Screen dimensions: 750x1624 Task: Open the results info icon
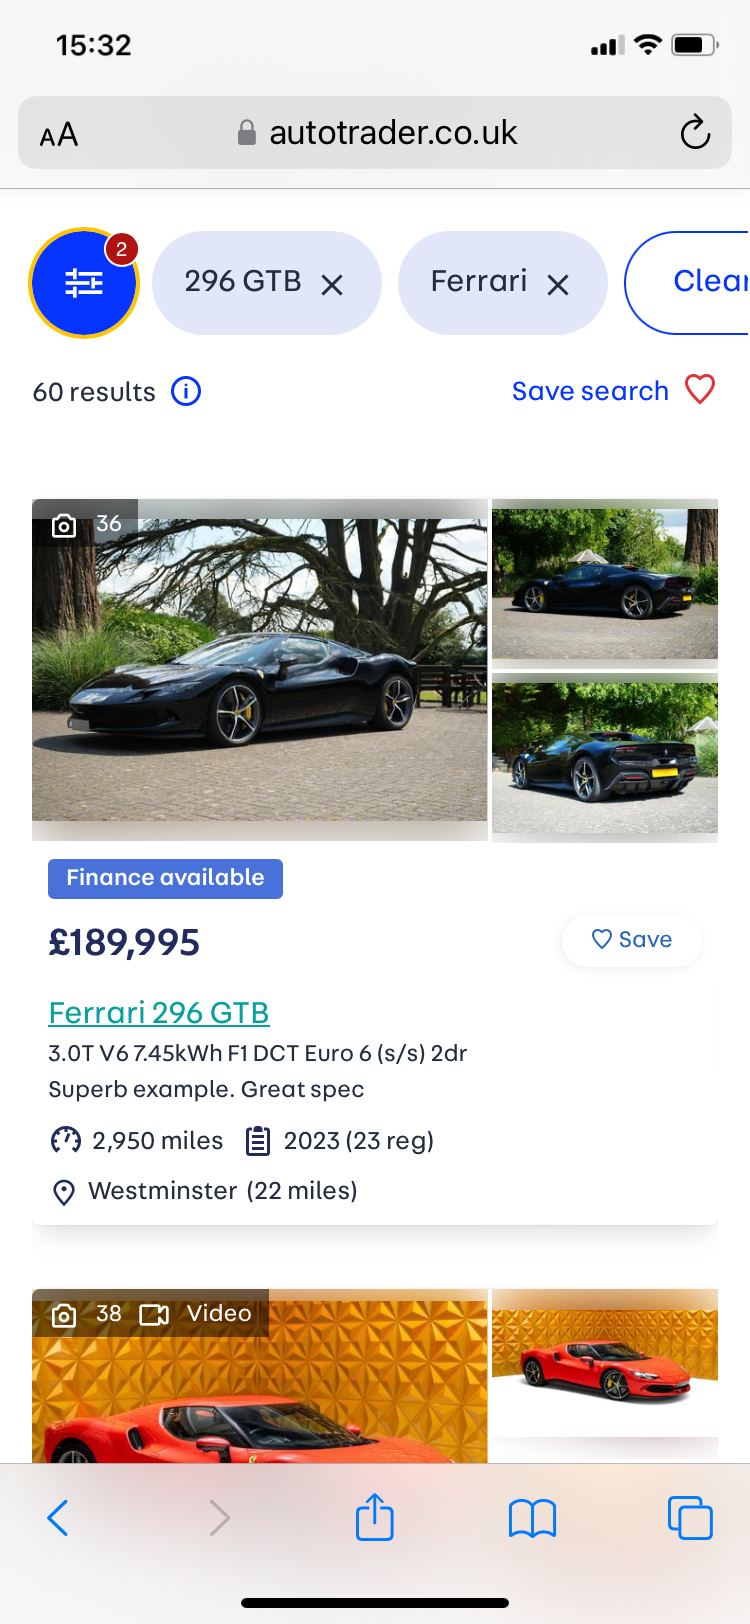(x=186, y=391)
